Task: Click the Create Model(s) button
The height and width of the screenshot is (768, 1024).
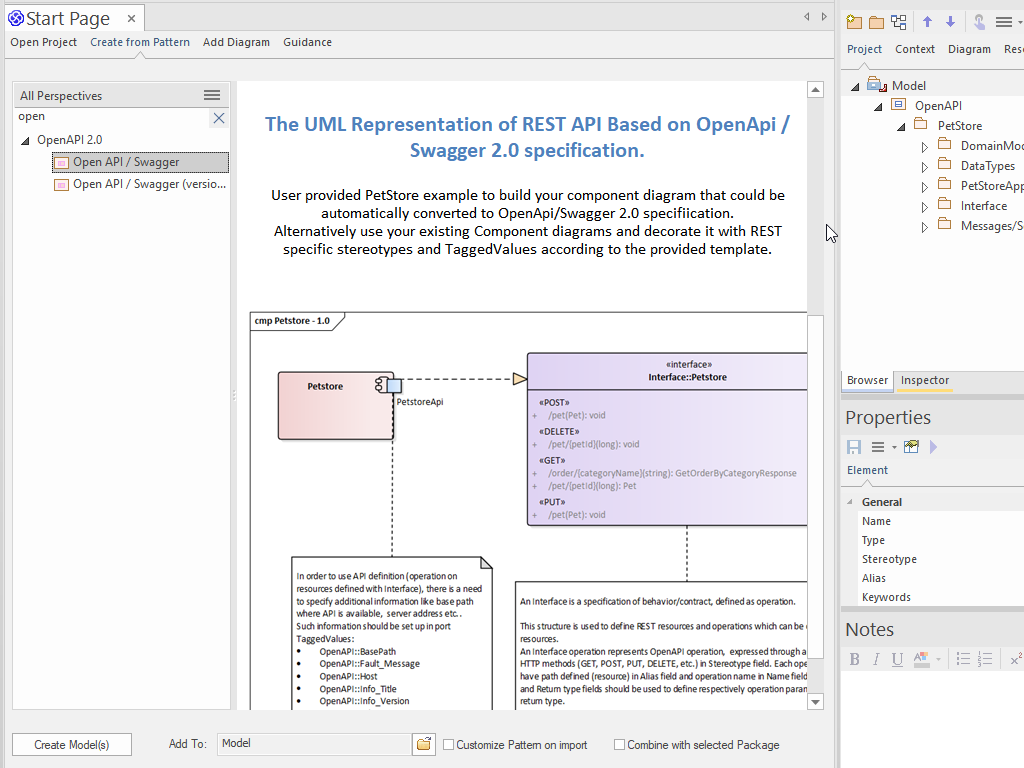Action: 72,744
